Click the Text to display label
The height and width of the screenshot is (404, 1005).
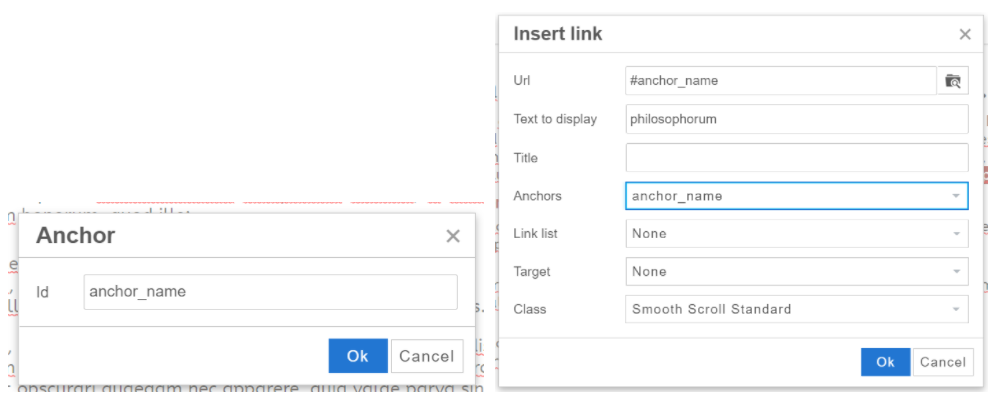tap(555, 119)
